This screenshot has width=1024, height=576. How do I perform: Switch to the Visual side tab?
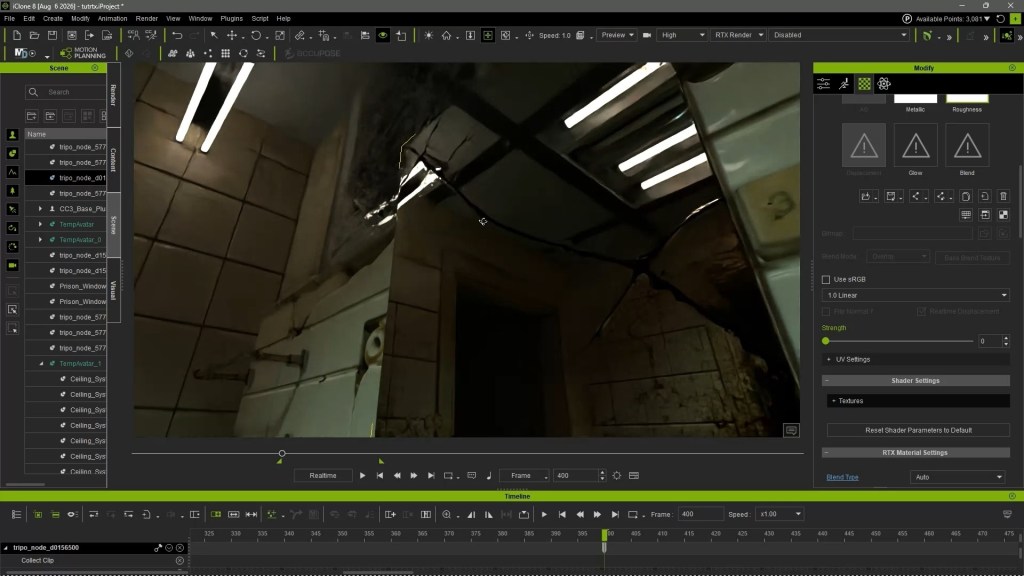[x=114, y=290]
